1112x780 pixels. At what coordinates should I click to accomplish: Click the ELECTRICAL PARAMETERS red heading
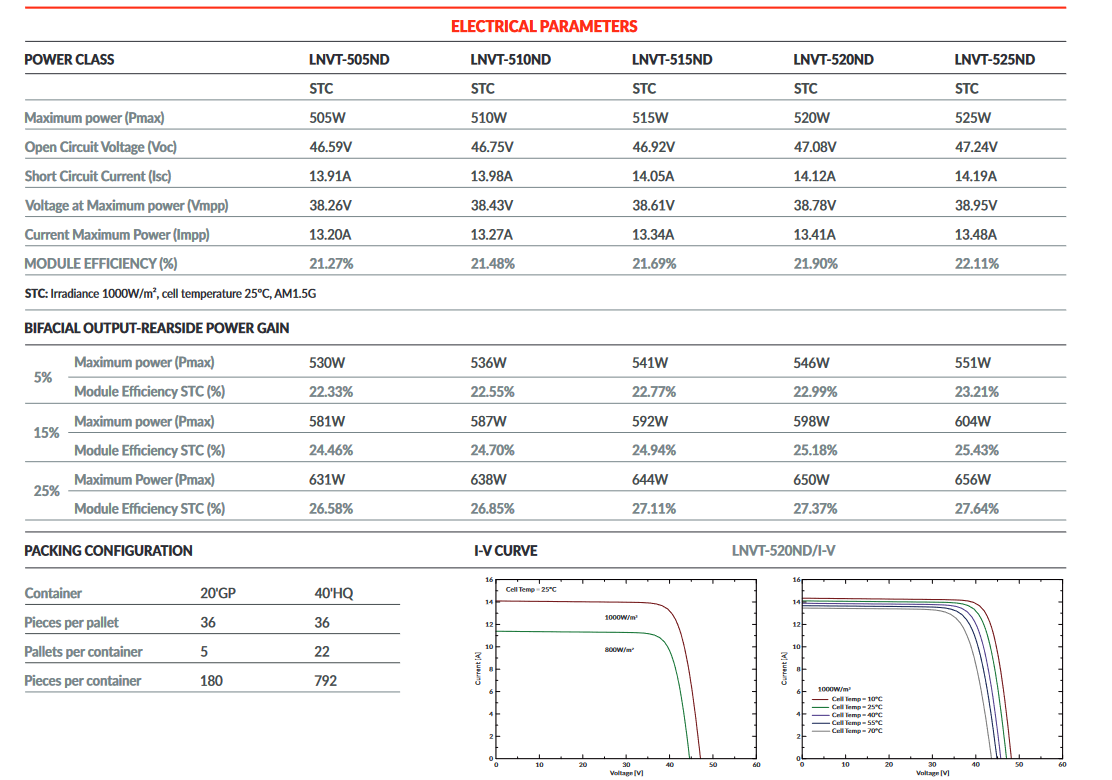544,26
